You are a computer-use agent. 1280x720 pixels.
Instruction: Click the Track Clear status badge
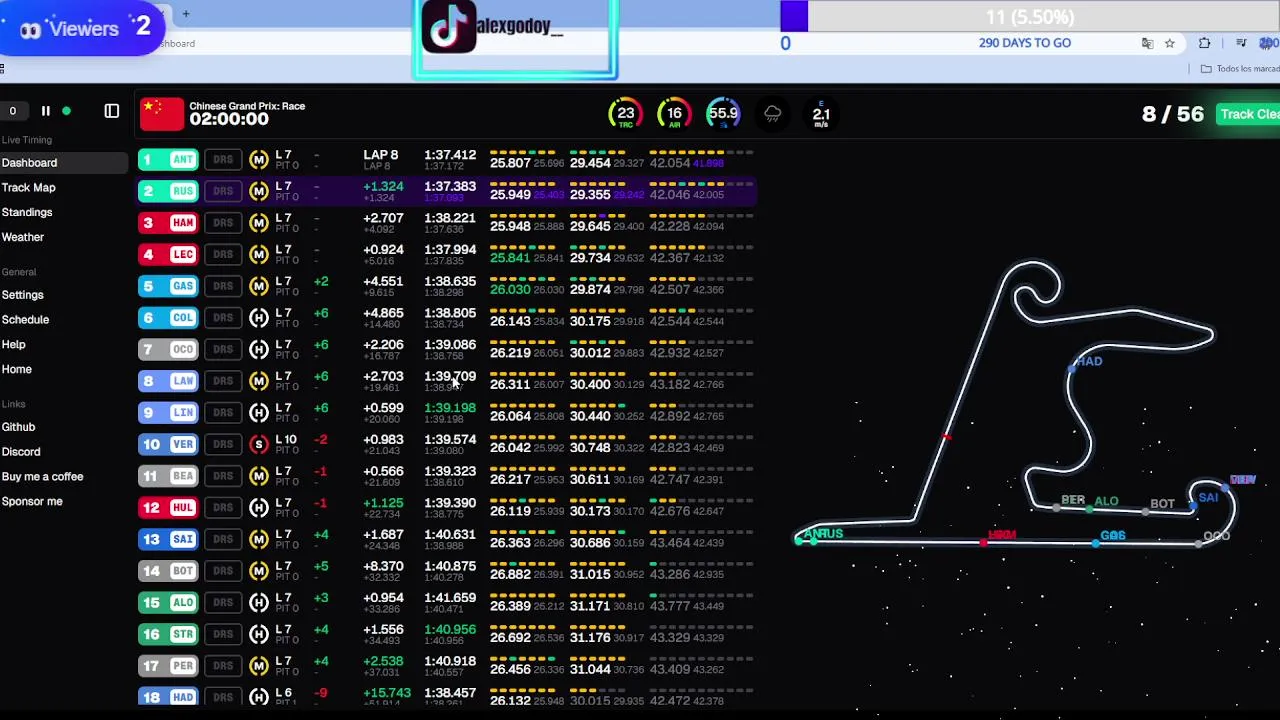[1248, 114]
